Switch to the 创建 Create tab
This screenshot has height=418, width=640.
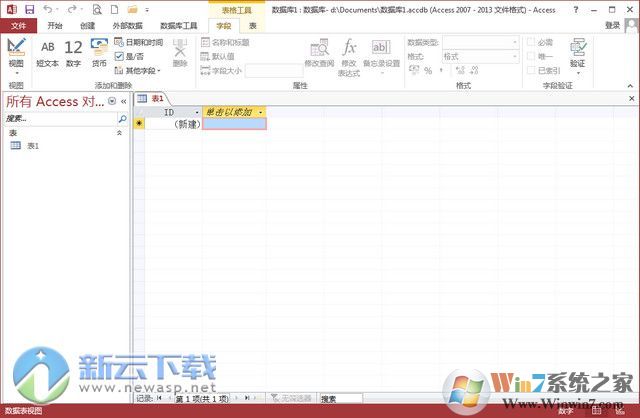pos(88,26)
